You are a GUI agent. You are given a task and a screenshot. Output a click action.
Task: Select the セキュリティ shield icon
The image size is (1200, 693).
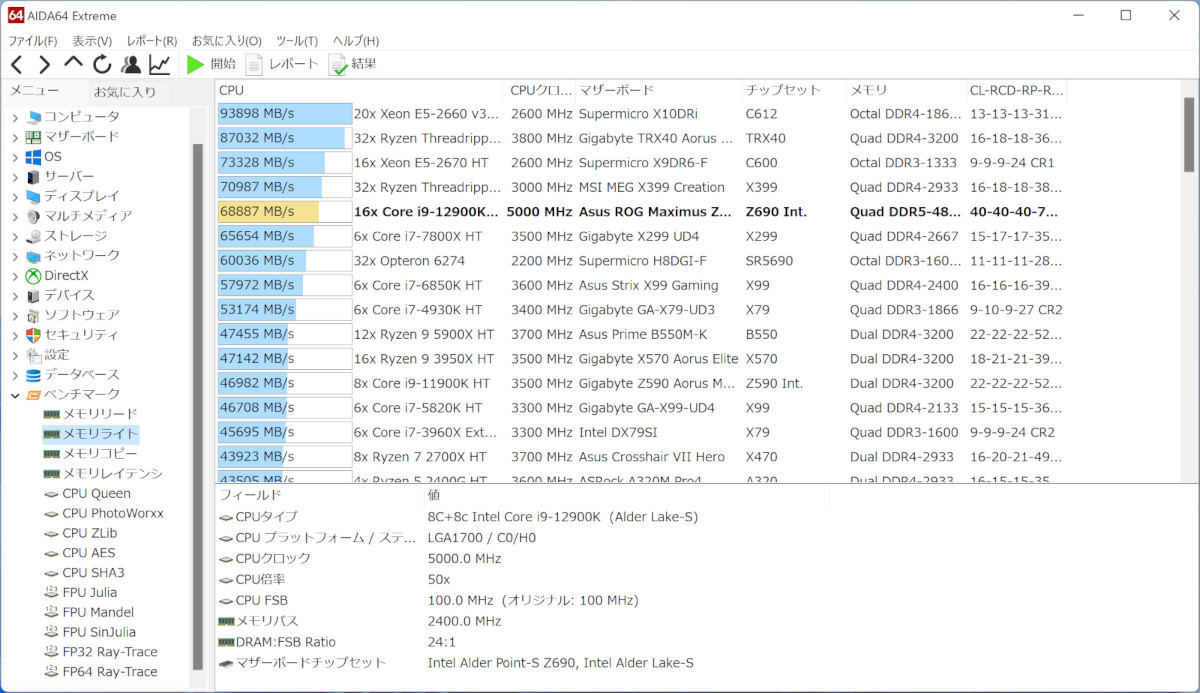[x=33, y=335]
